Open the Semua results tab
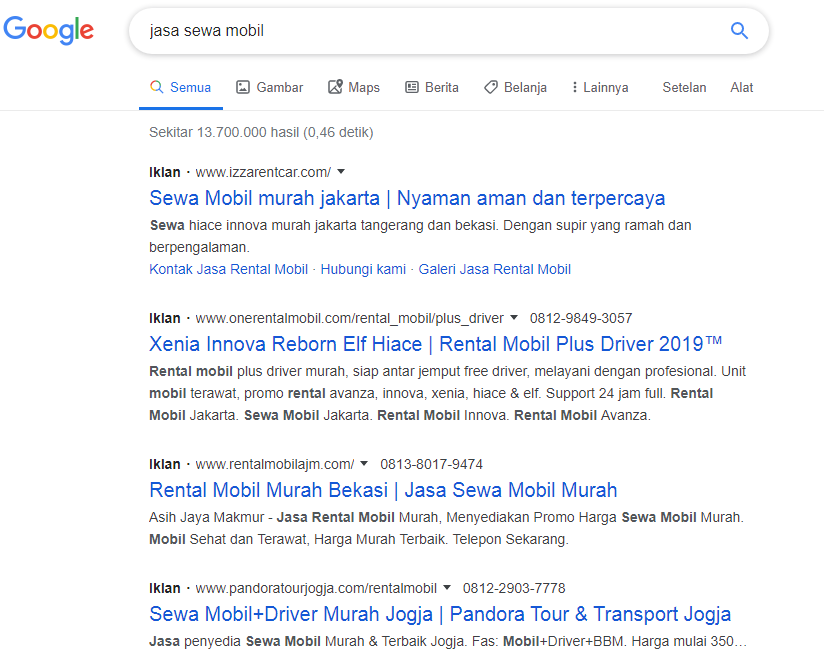 click(181, 87)
